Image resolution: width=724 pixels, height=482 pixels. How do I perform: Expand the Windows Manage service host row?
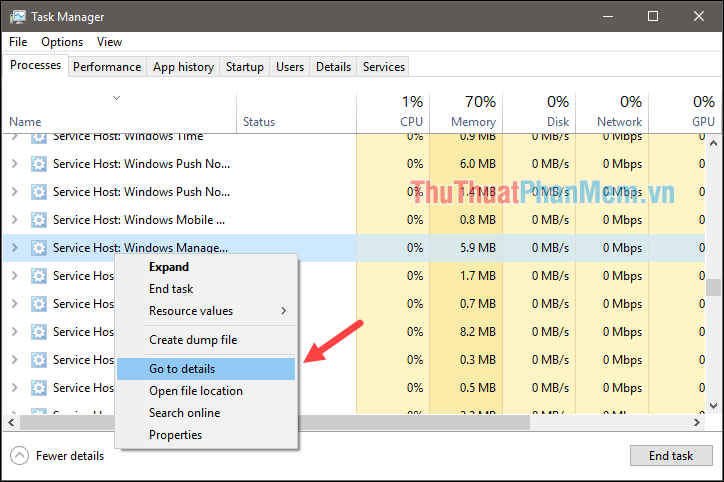[x=15, y=248]
